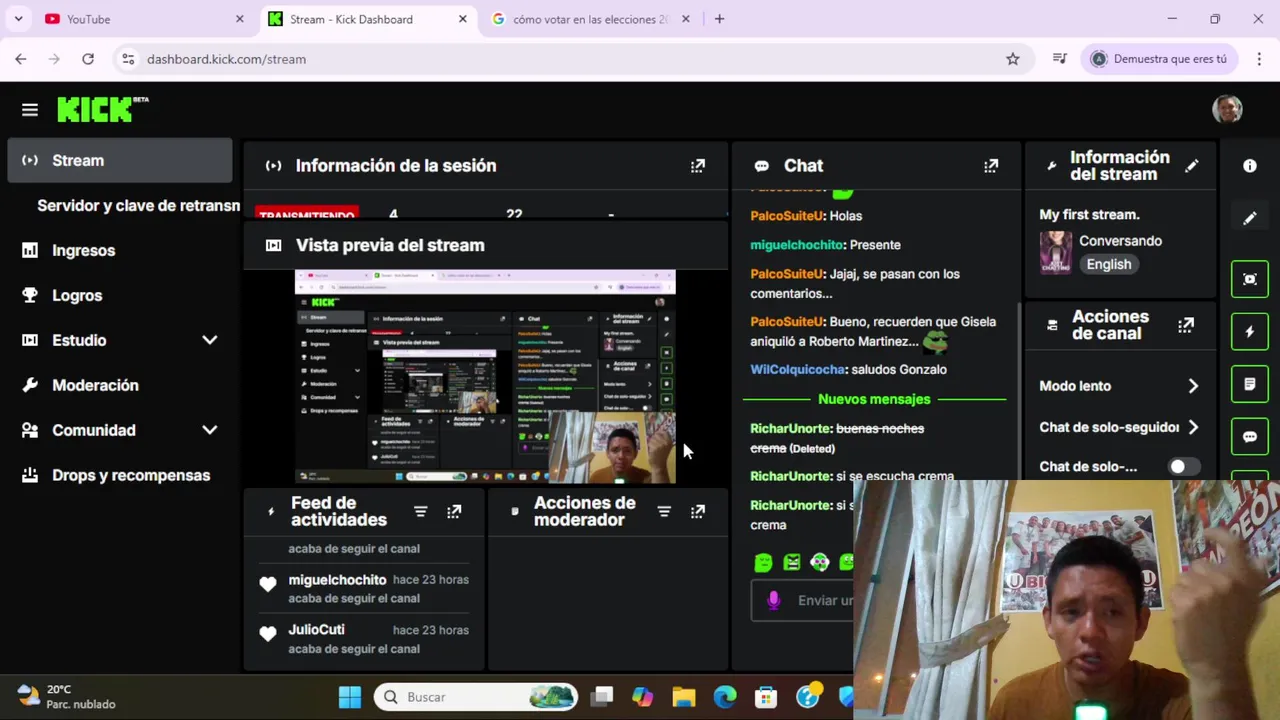
Task: Open filter options for Feed de actividades
Action: (x=421, y=512)
